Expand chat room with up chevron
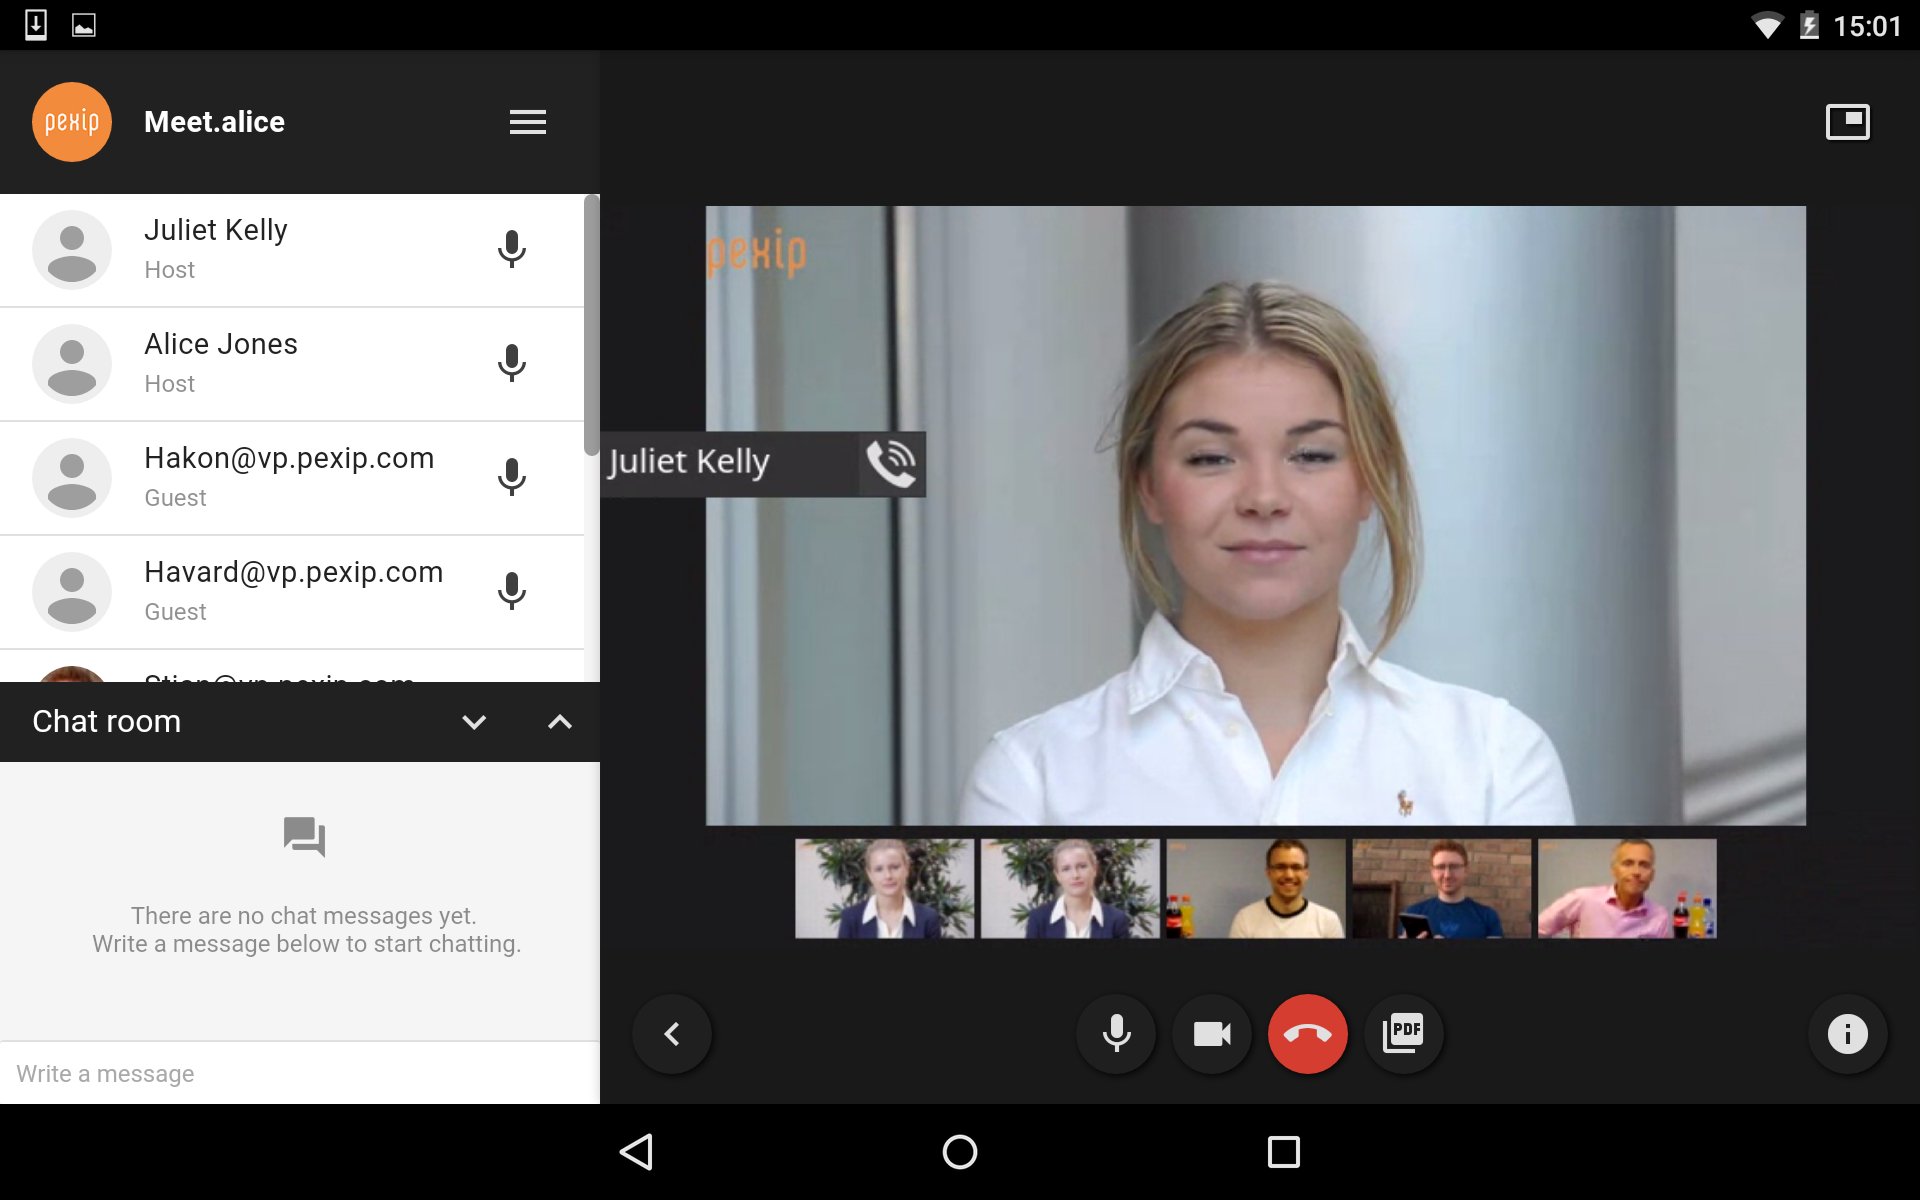The image size is (1920, 1200). (x=560, y=722)
